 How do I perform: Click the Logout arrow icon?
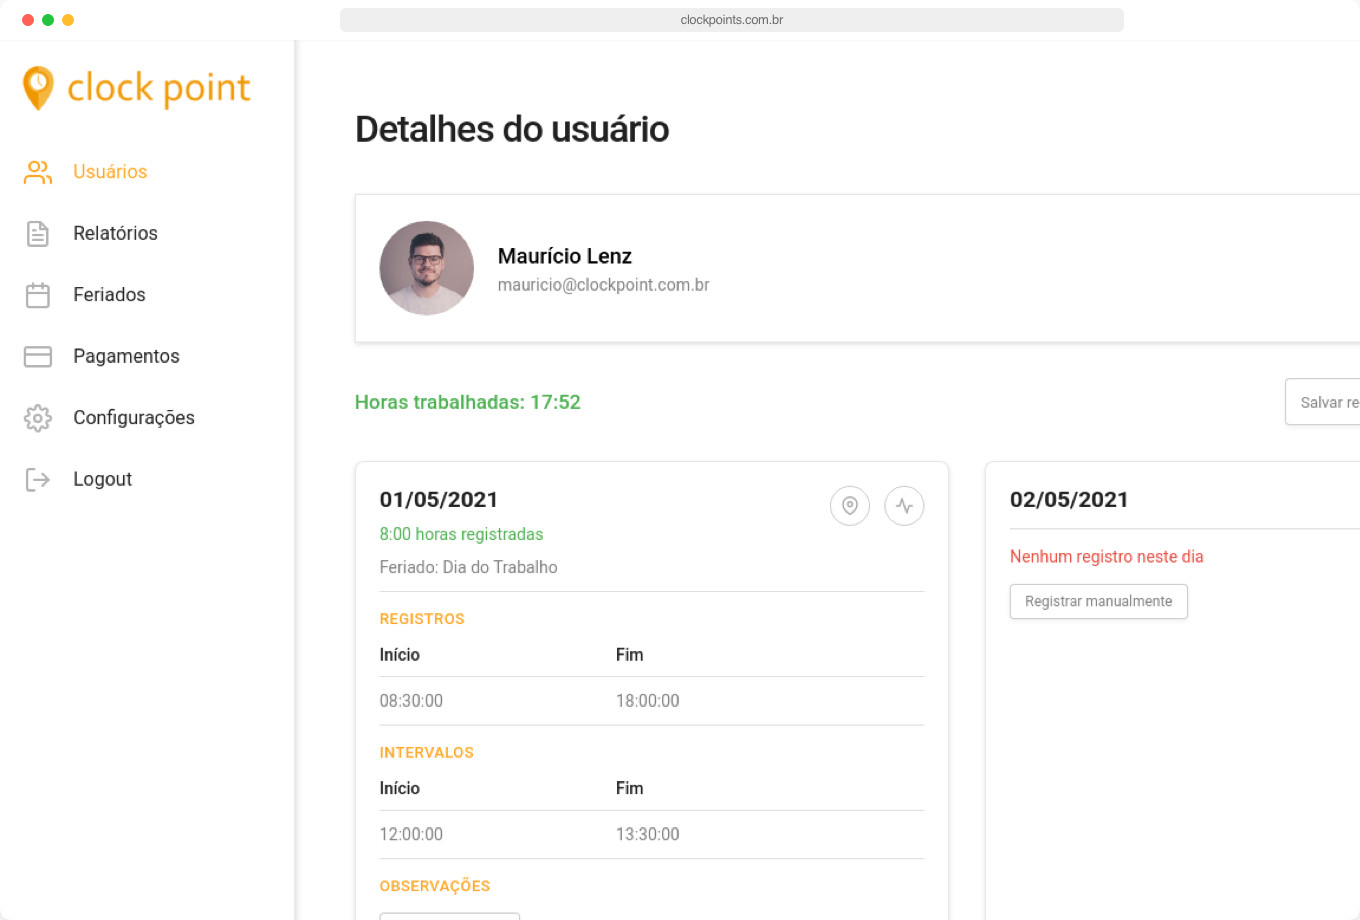coord(38,480)
